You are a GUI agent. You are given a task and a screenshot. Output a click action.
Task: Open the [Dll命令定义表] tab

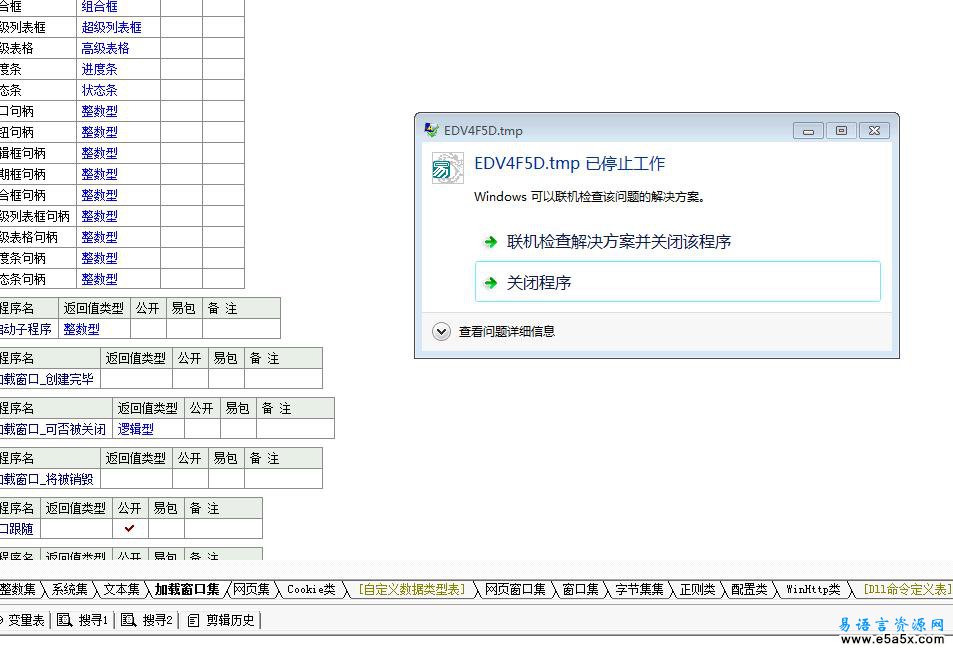coord(906,589)
